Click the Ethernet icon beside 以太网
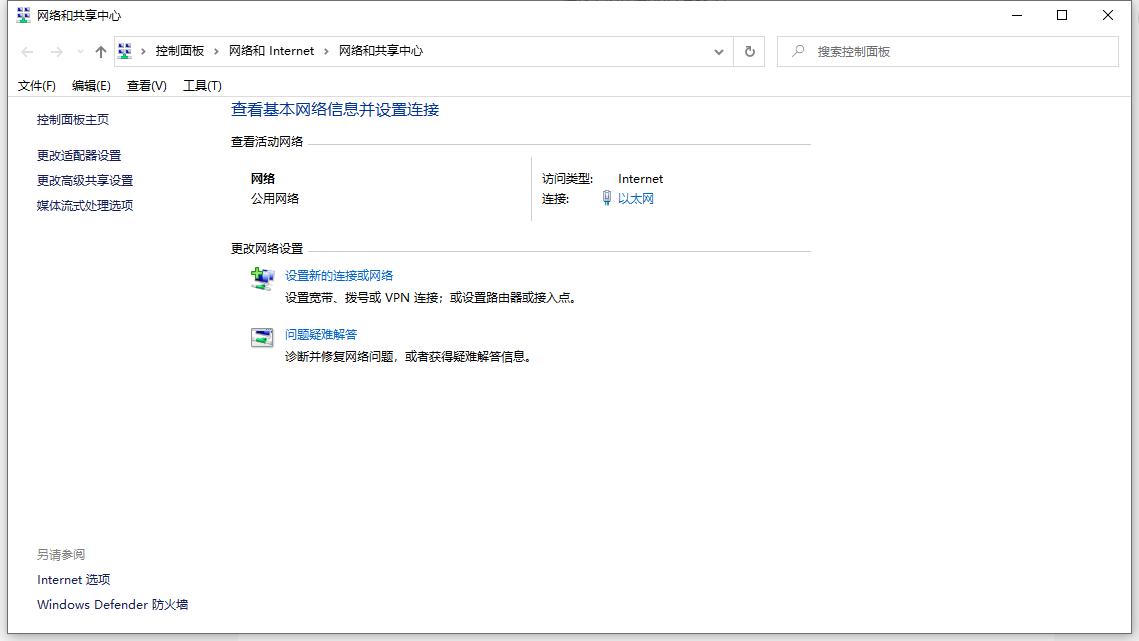The width and height of the screenshot is (1139, 641). coord(608,198)
